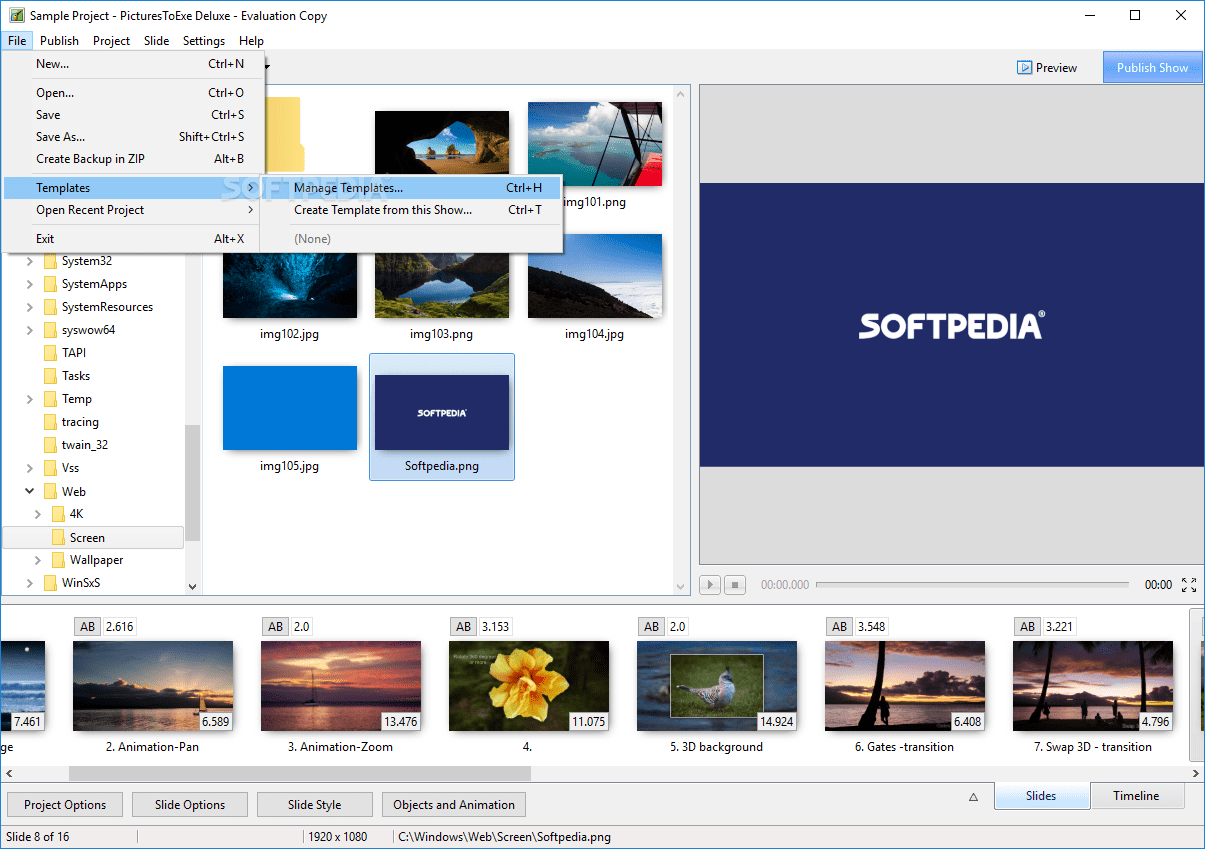
Task: Click the tracing folder icon
Action: 50,422
